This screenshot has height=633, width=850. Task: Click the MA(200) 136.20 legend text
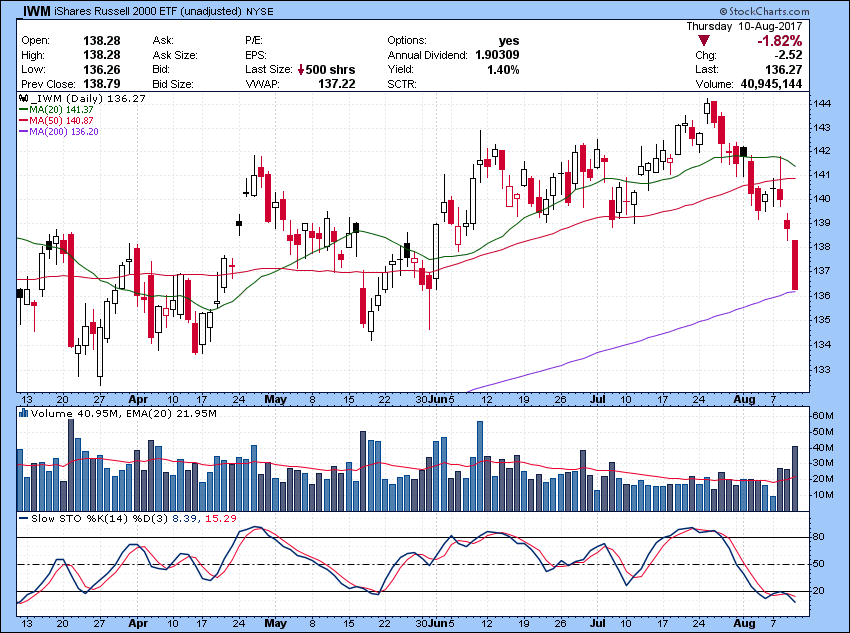click(x=64, y=132)
